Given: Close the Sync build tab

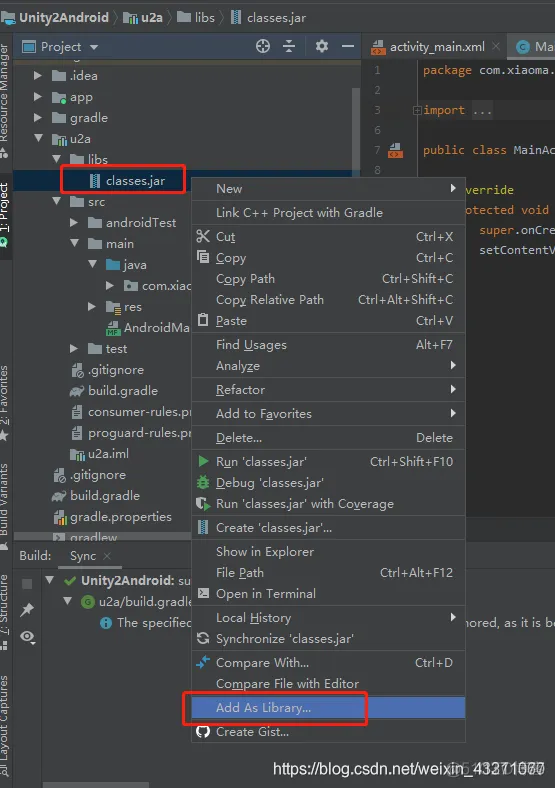Looking at the screenshot, I should (107, 556).
